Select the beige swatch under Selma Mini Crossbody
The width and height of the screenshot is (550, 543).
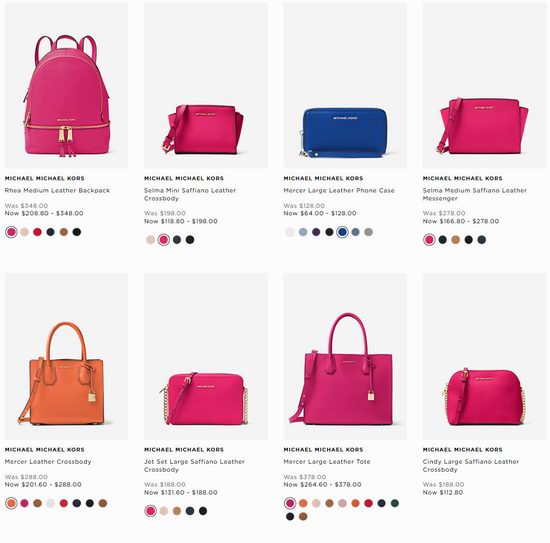(150, 240)
